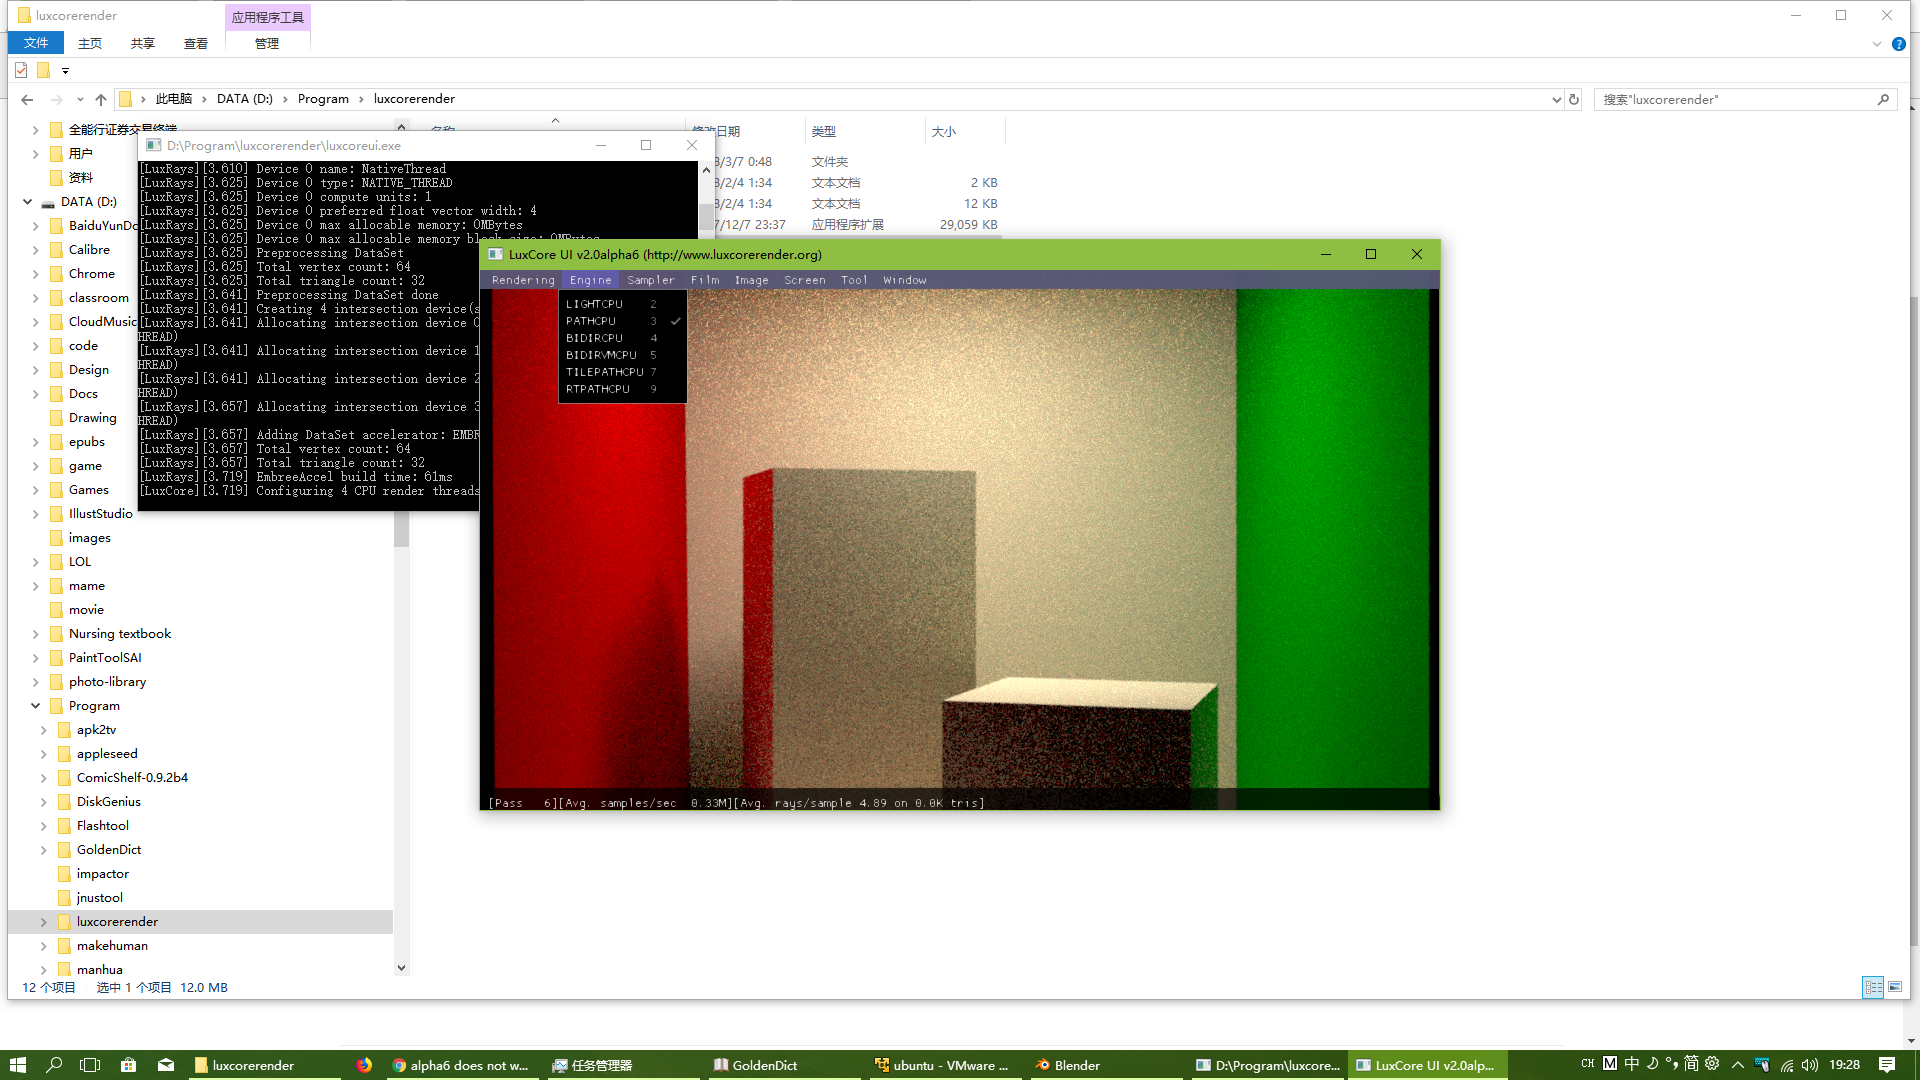Screen dimensions: 1920x1080
Task: Expand the Chrome folder in the tree
Action: point(35,273)
